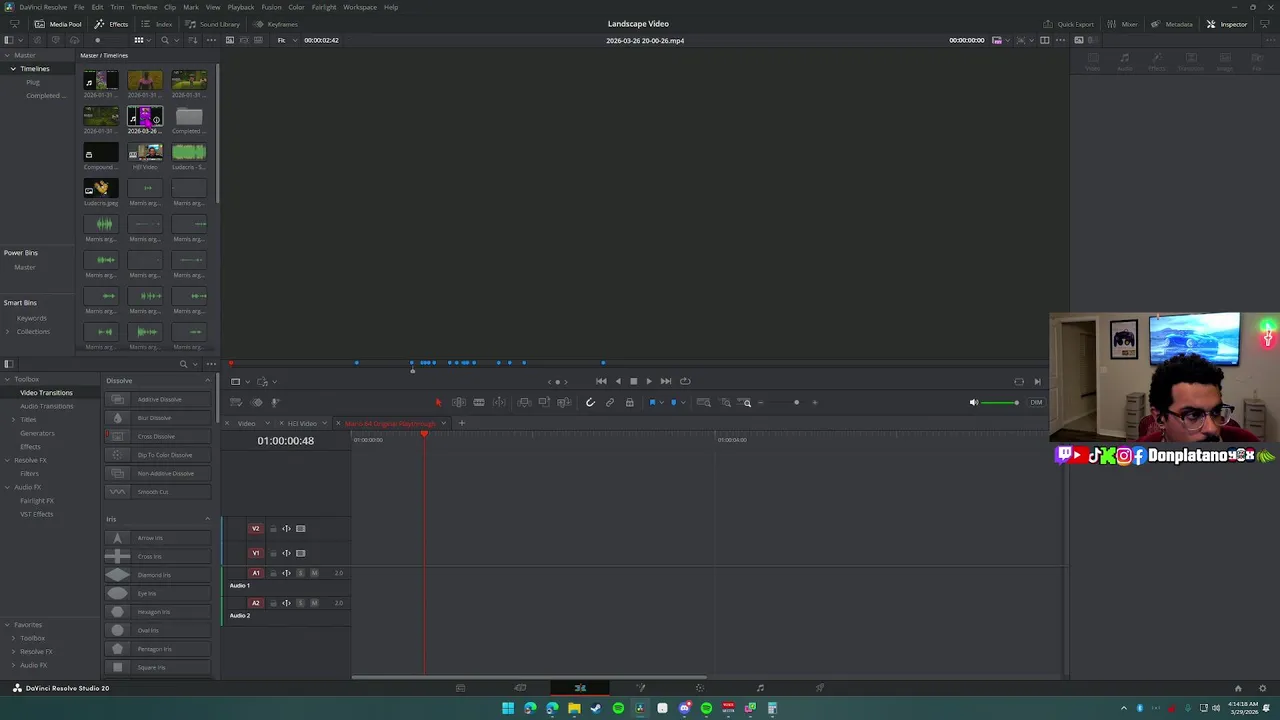Open the File menu
This screenshot has height=720, width=1280.
(x=79, y=7)
